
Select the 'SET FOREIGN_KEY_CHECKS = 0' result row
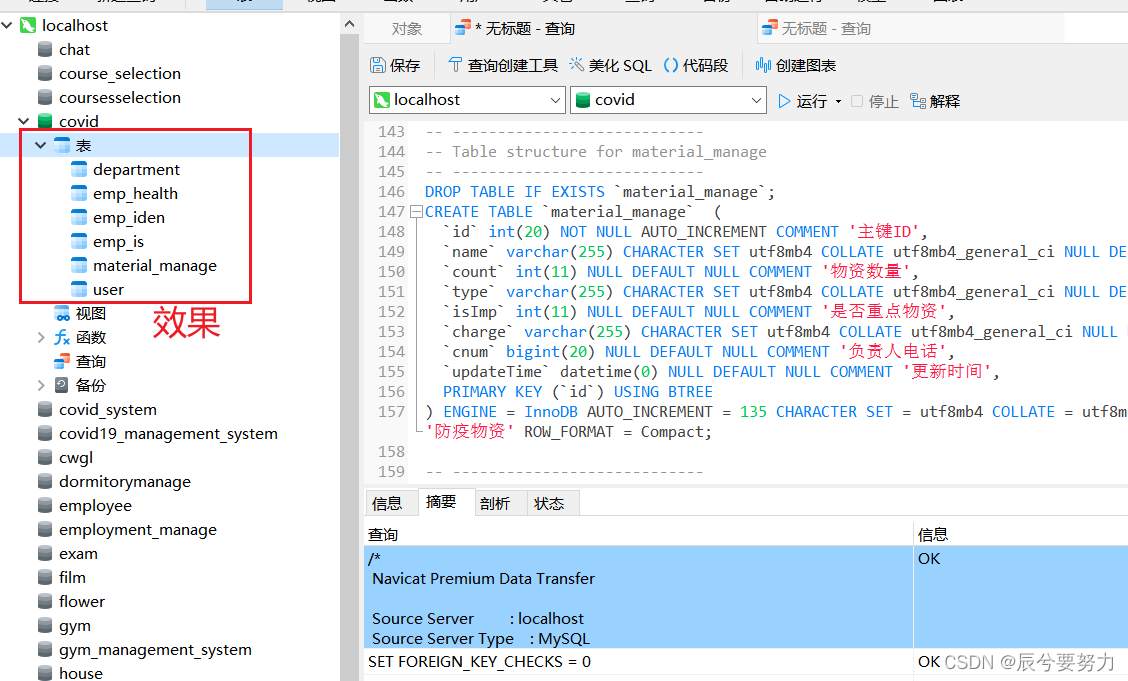[746, 662]
